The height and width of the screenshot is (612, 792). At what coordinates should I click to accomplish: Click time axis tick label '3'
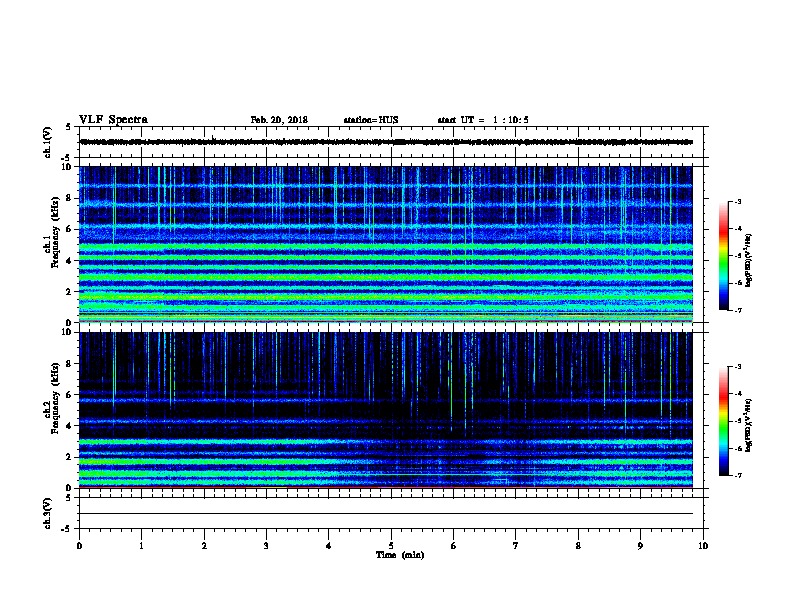coord(266,546)
